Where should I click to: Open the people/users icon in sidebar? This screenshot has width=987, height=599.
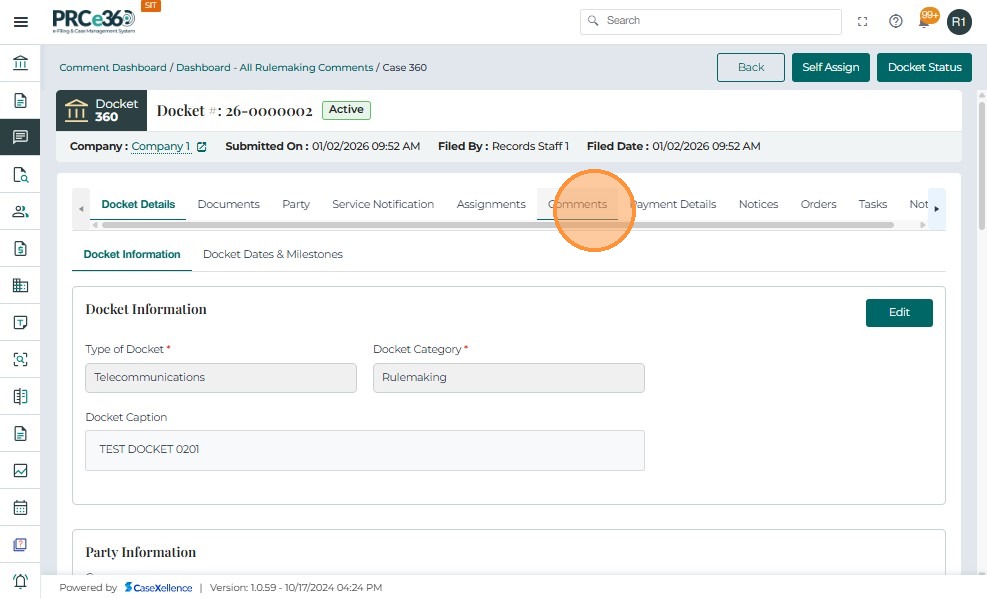[20, 211]
